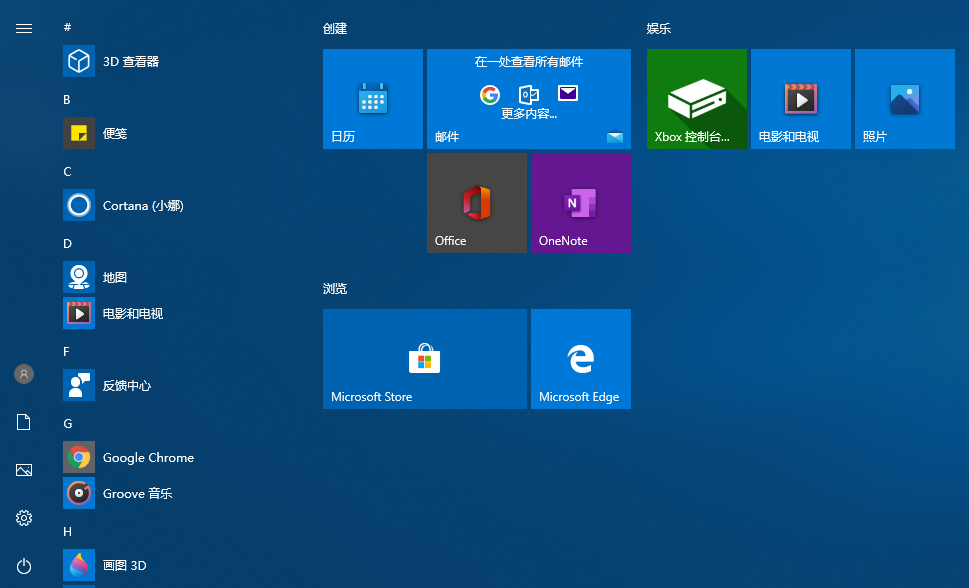Launch the Microsoft Store tile
The height and width of the screenshot is (588, 969).
pos(425,359)
